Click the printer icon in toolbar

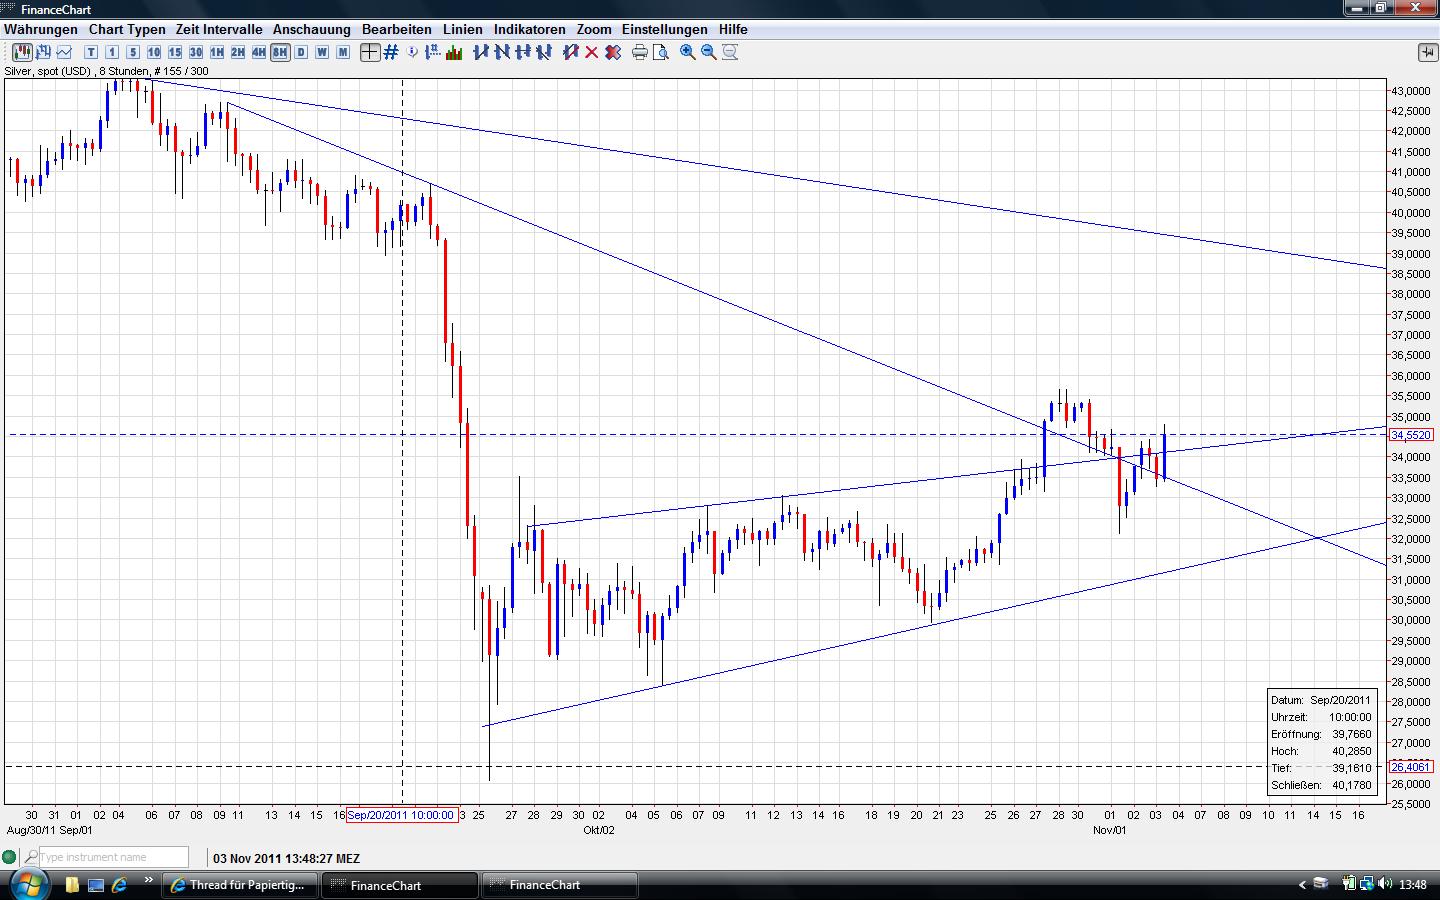(x=640, y=52)
